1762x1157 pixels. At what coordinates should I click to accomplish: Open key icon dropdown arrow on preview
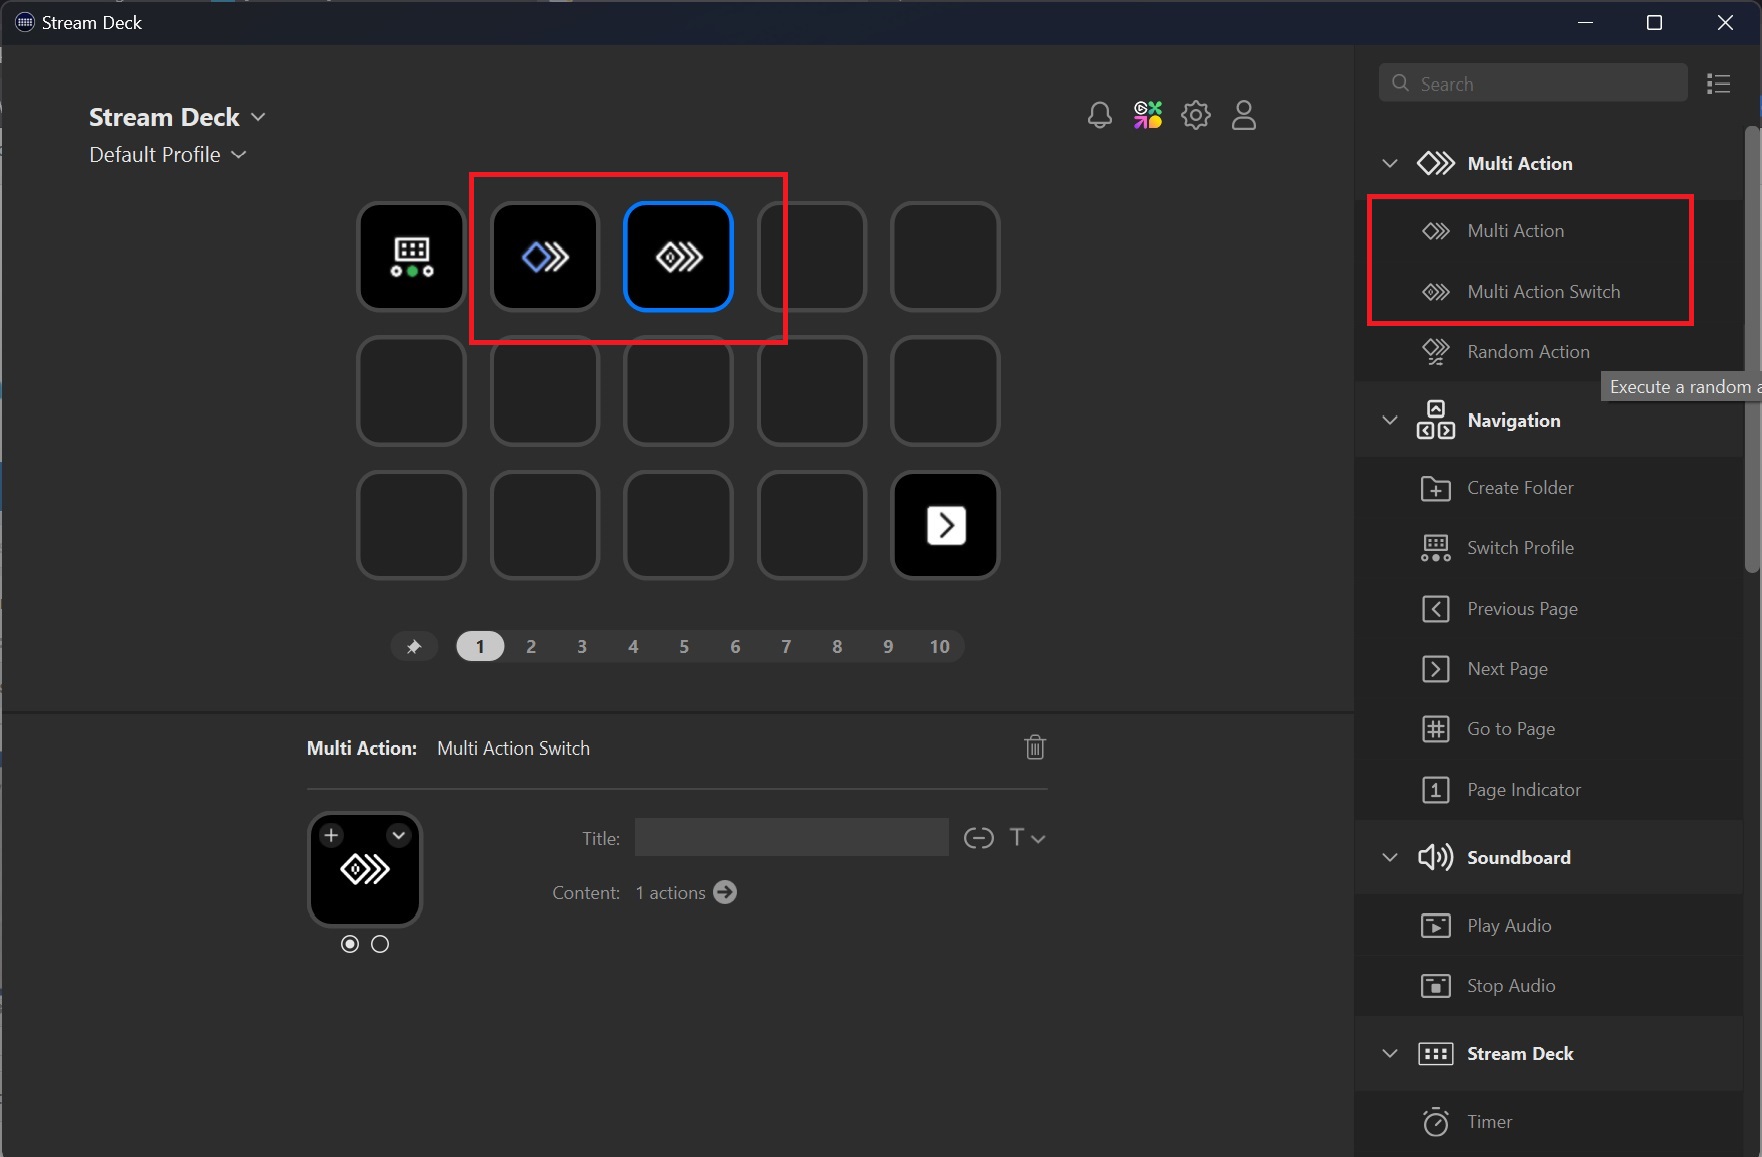pyautogui.click(x=398, y=835)
